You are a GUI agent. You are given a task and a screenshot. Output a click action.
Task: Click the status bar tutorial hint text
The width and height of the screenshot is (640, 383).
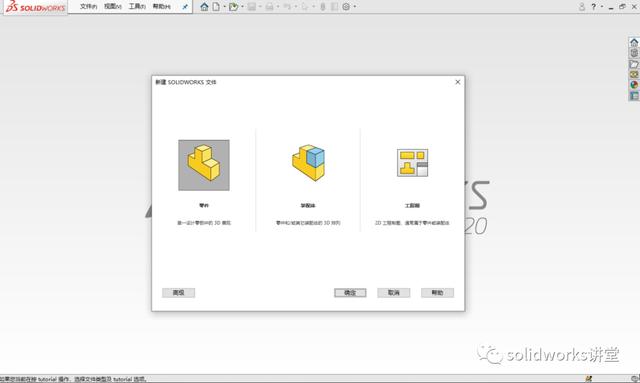(x=73, y=379)
